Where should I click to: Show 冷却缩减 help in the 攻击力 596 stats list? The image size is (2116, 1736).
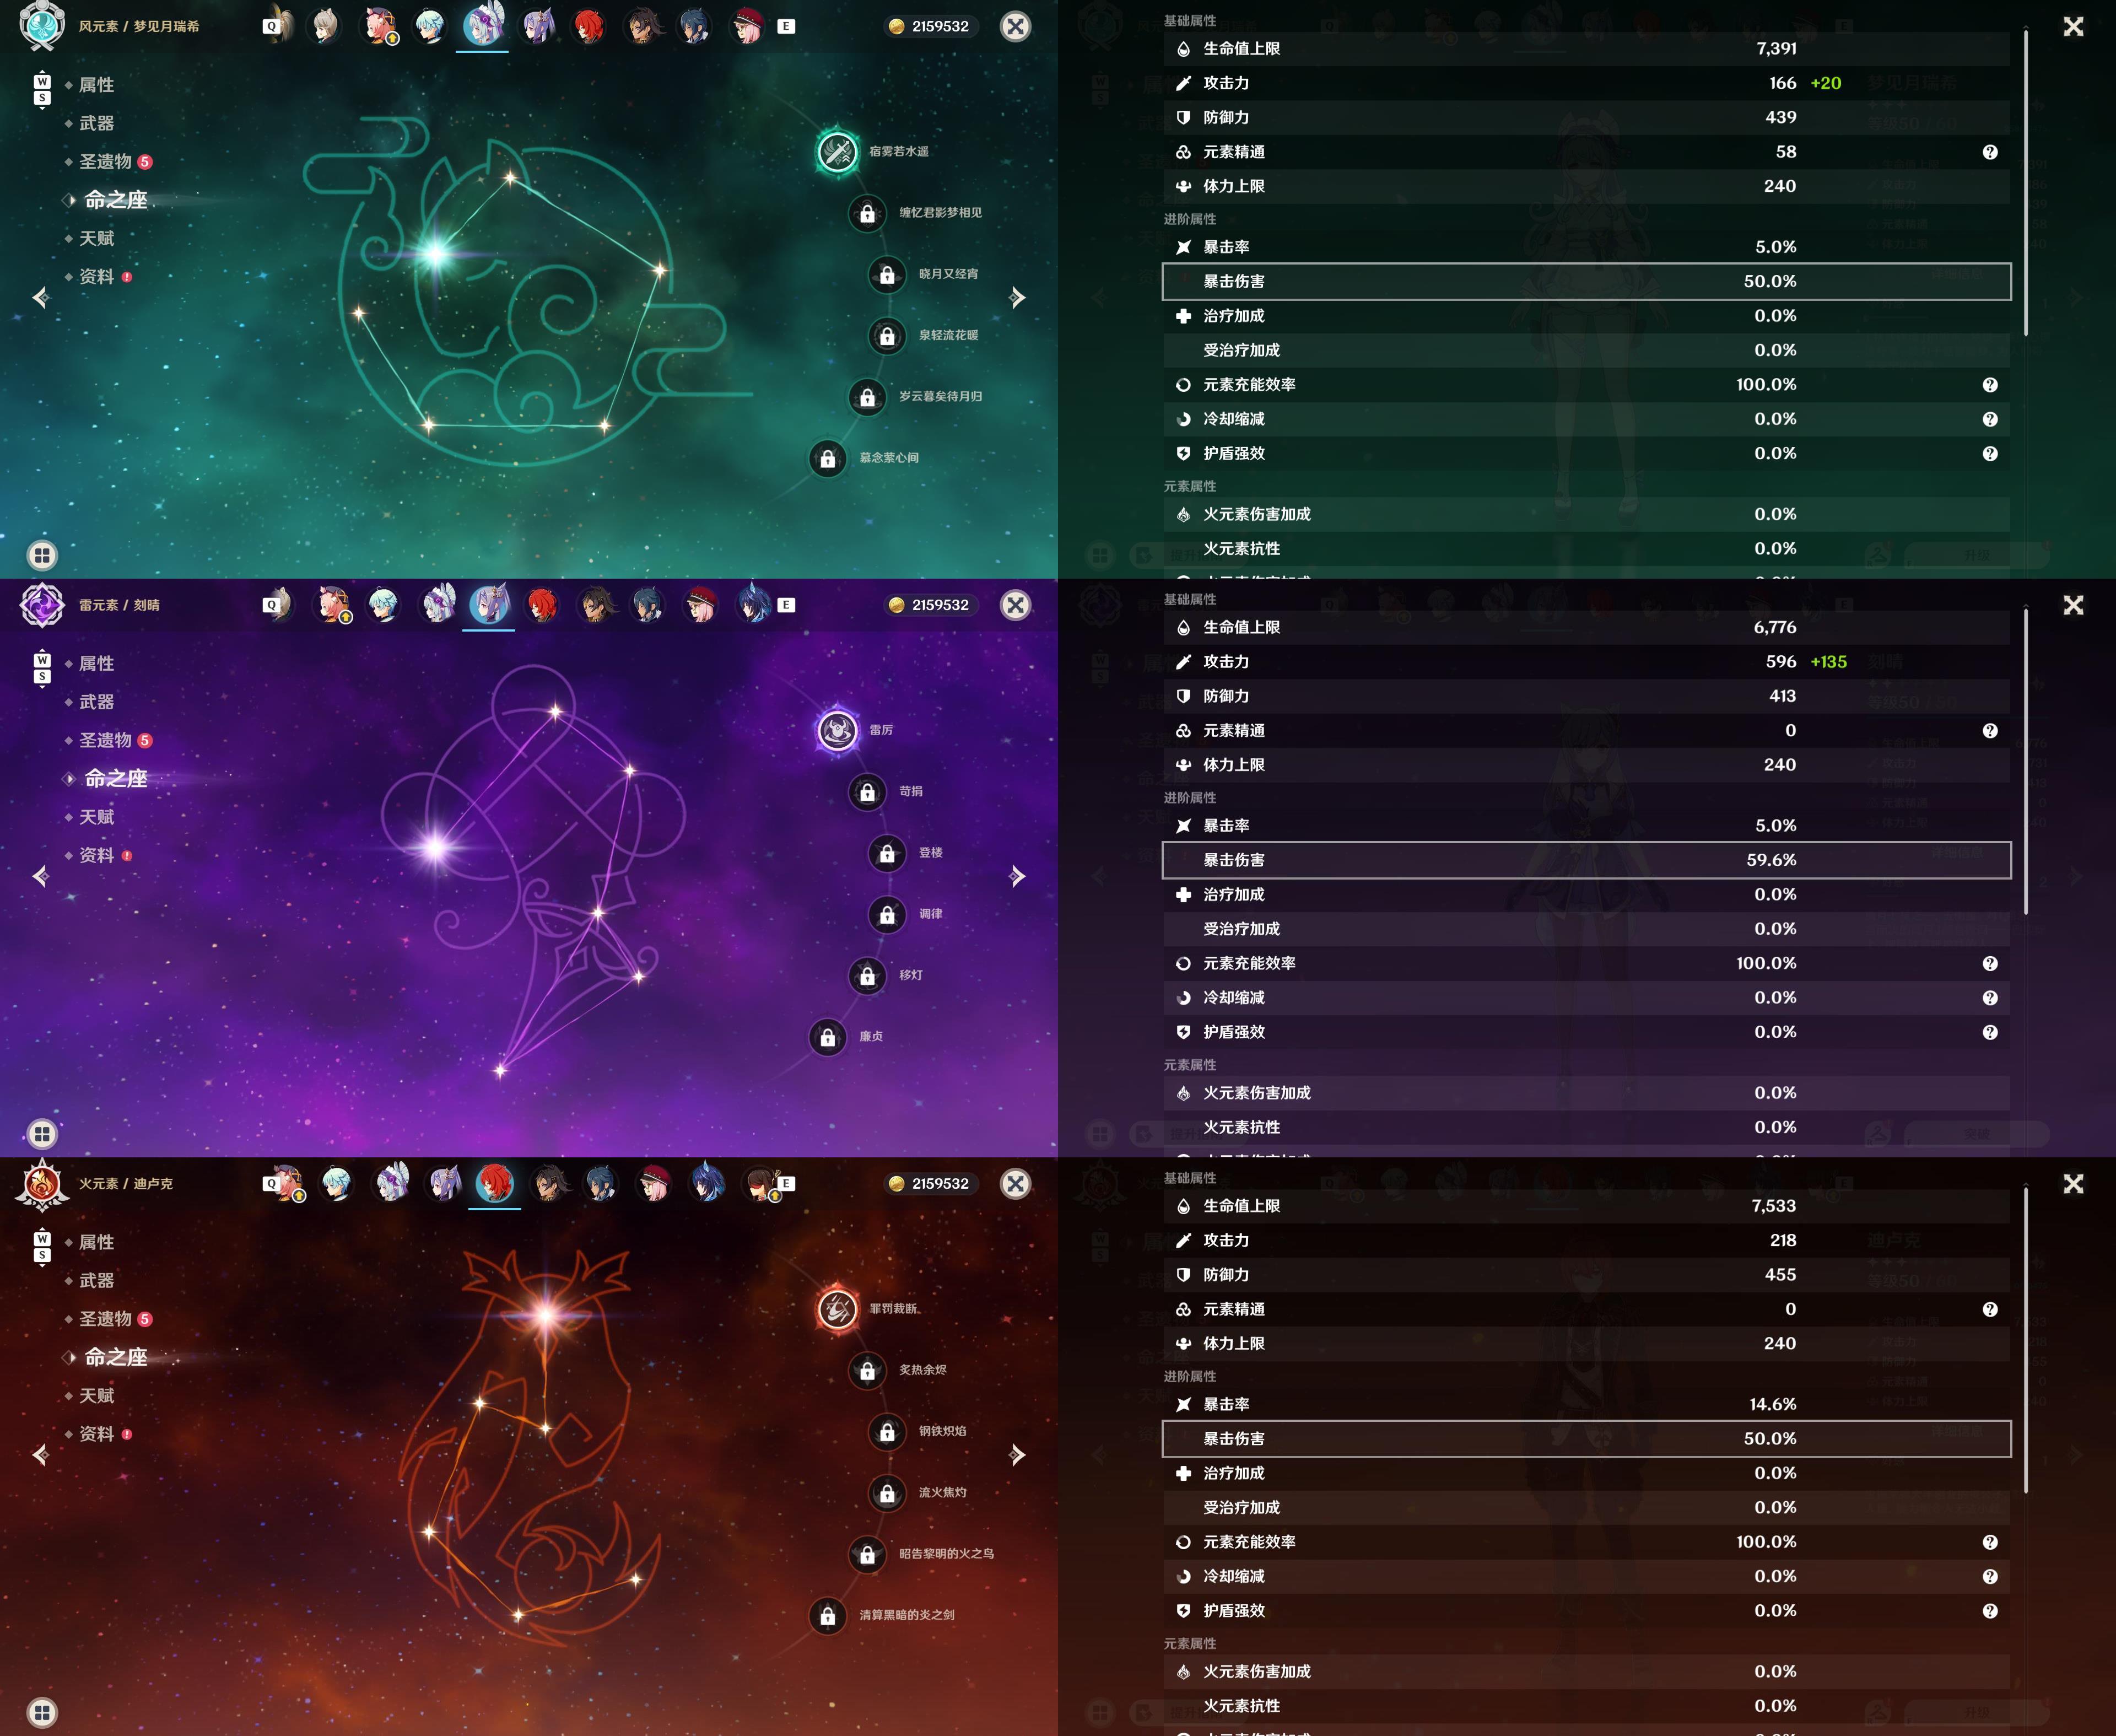[1990, 998]
